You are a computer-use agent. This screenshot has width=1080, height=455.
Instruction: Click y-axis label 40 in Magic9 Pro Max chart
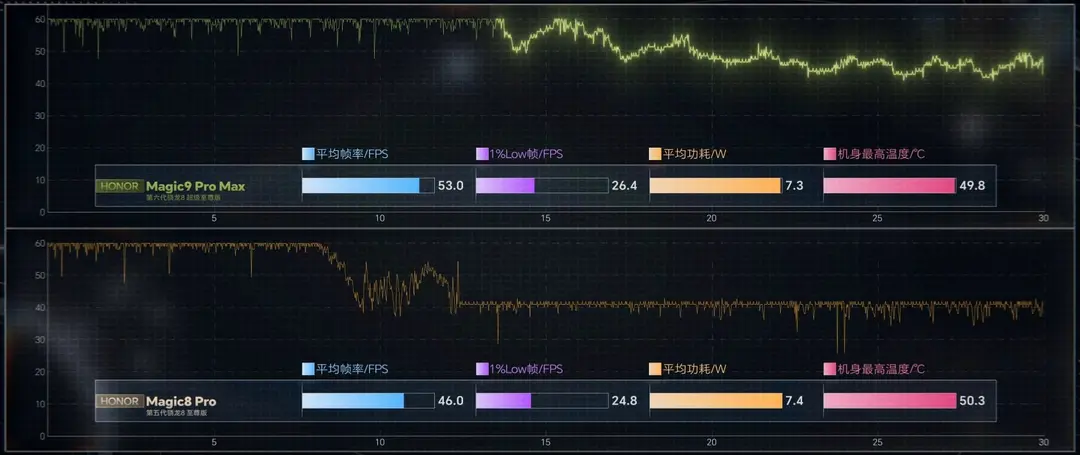[x=40, y=84]
